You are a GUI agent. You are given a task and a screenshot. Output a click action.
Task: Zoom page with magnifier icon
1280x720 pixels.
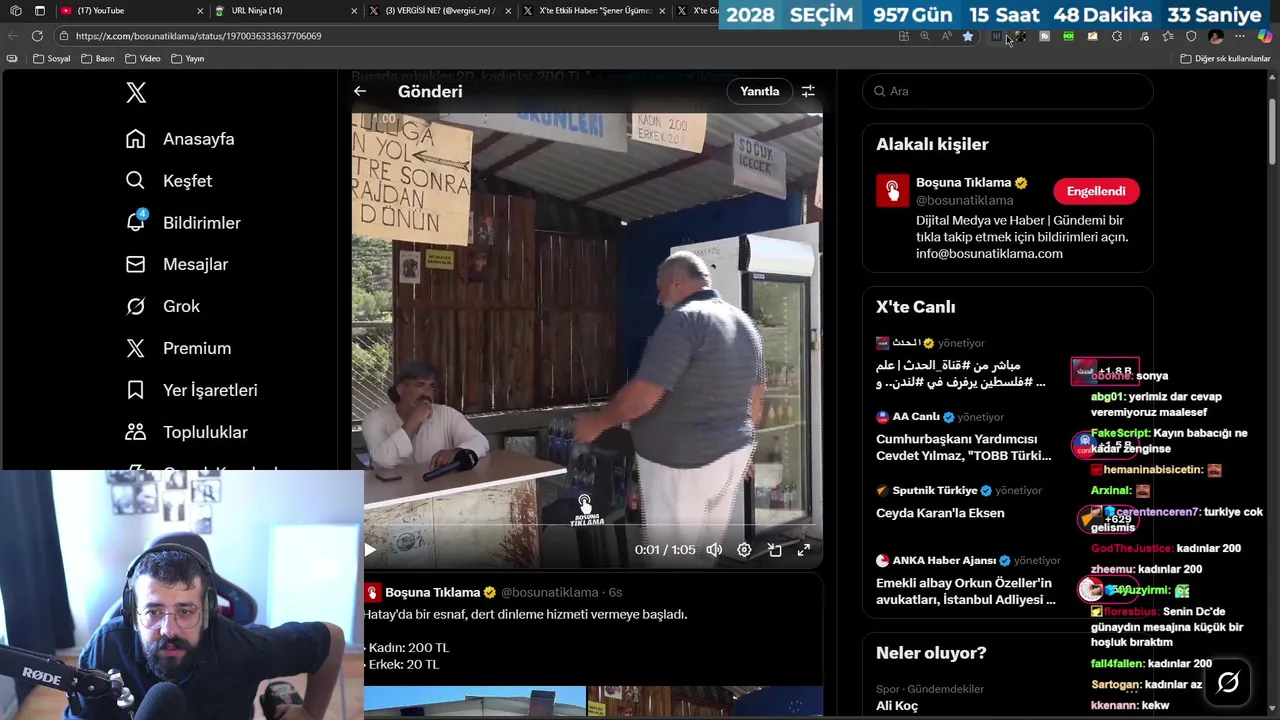coord(925,36)
